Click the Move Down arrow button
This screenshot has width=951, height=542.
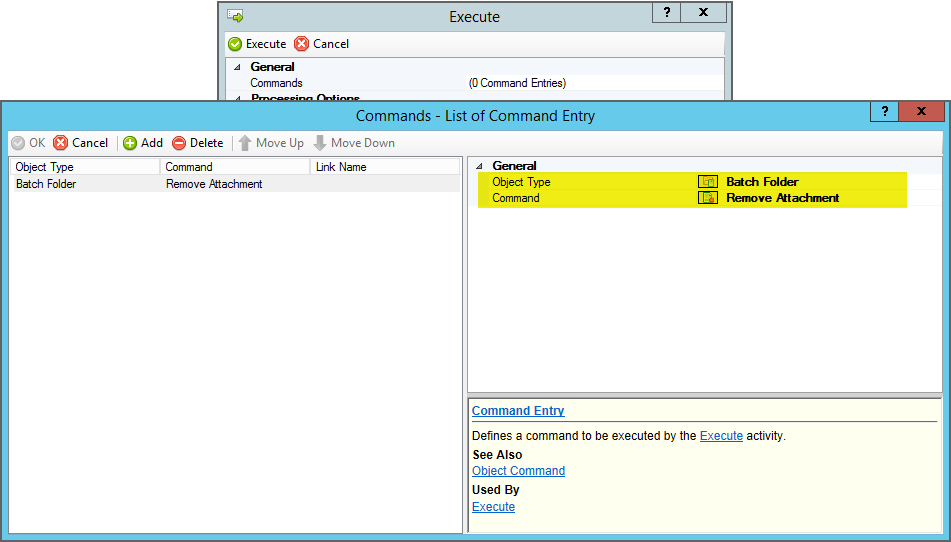pos(354,143)
